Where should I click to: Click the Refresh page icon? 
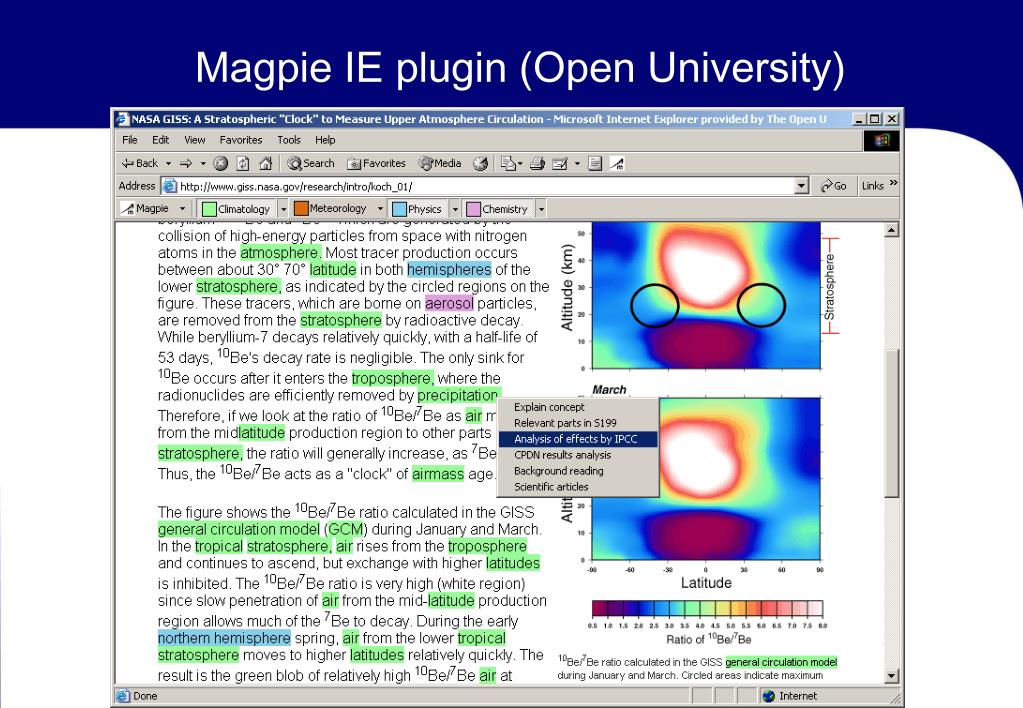(243, 163)
